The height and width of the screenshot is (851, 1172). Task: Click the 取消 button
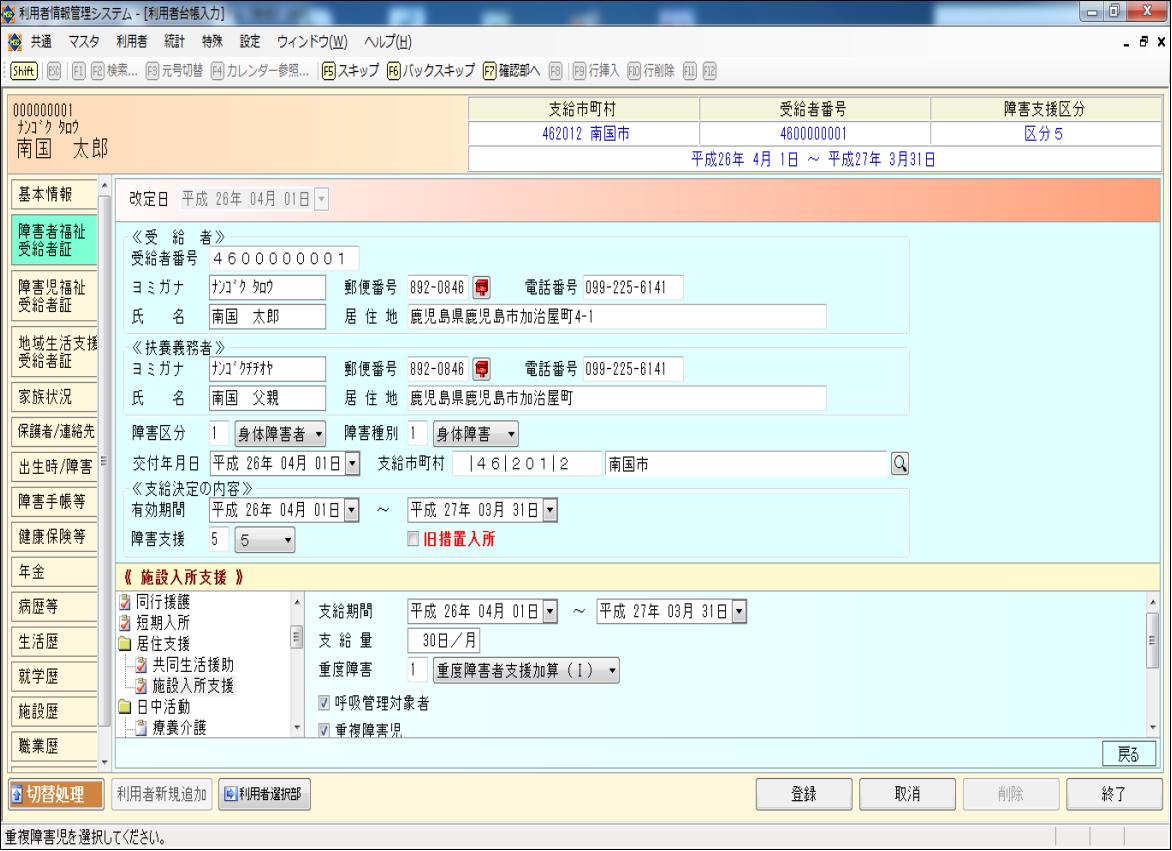tap(907, 794)
